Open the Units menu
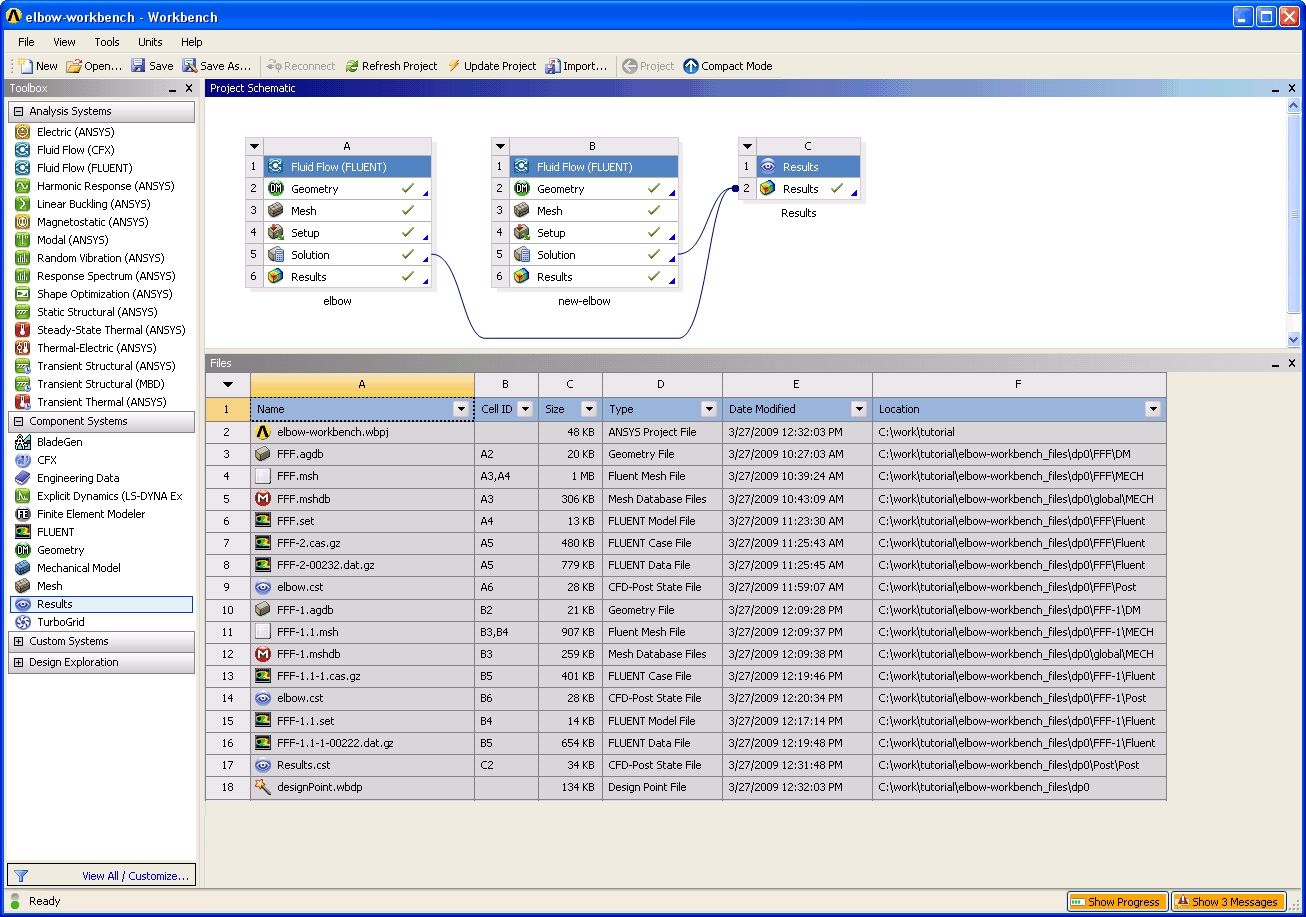The image size is (1306, 917). (x=150, y=42)
